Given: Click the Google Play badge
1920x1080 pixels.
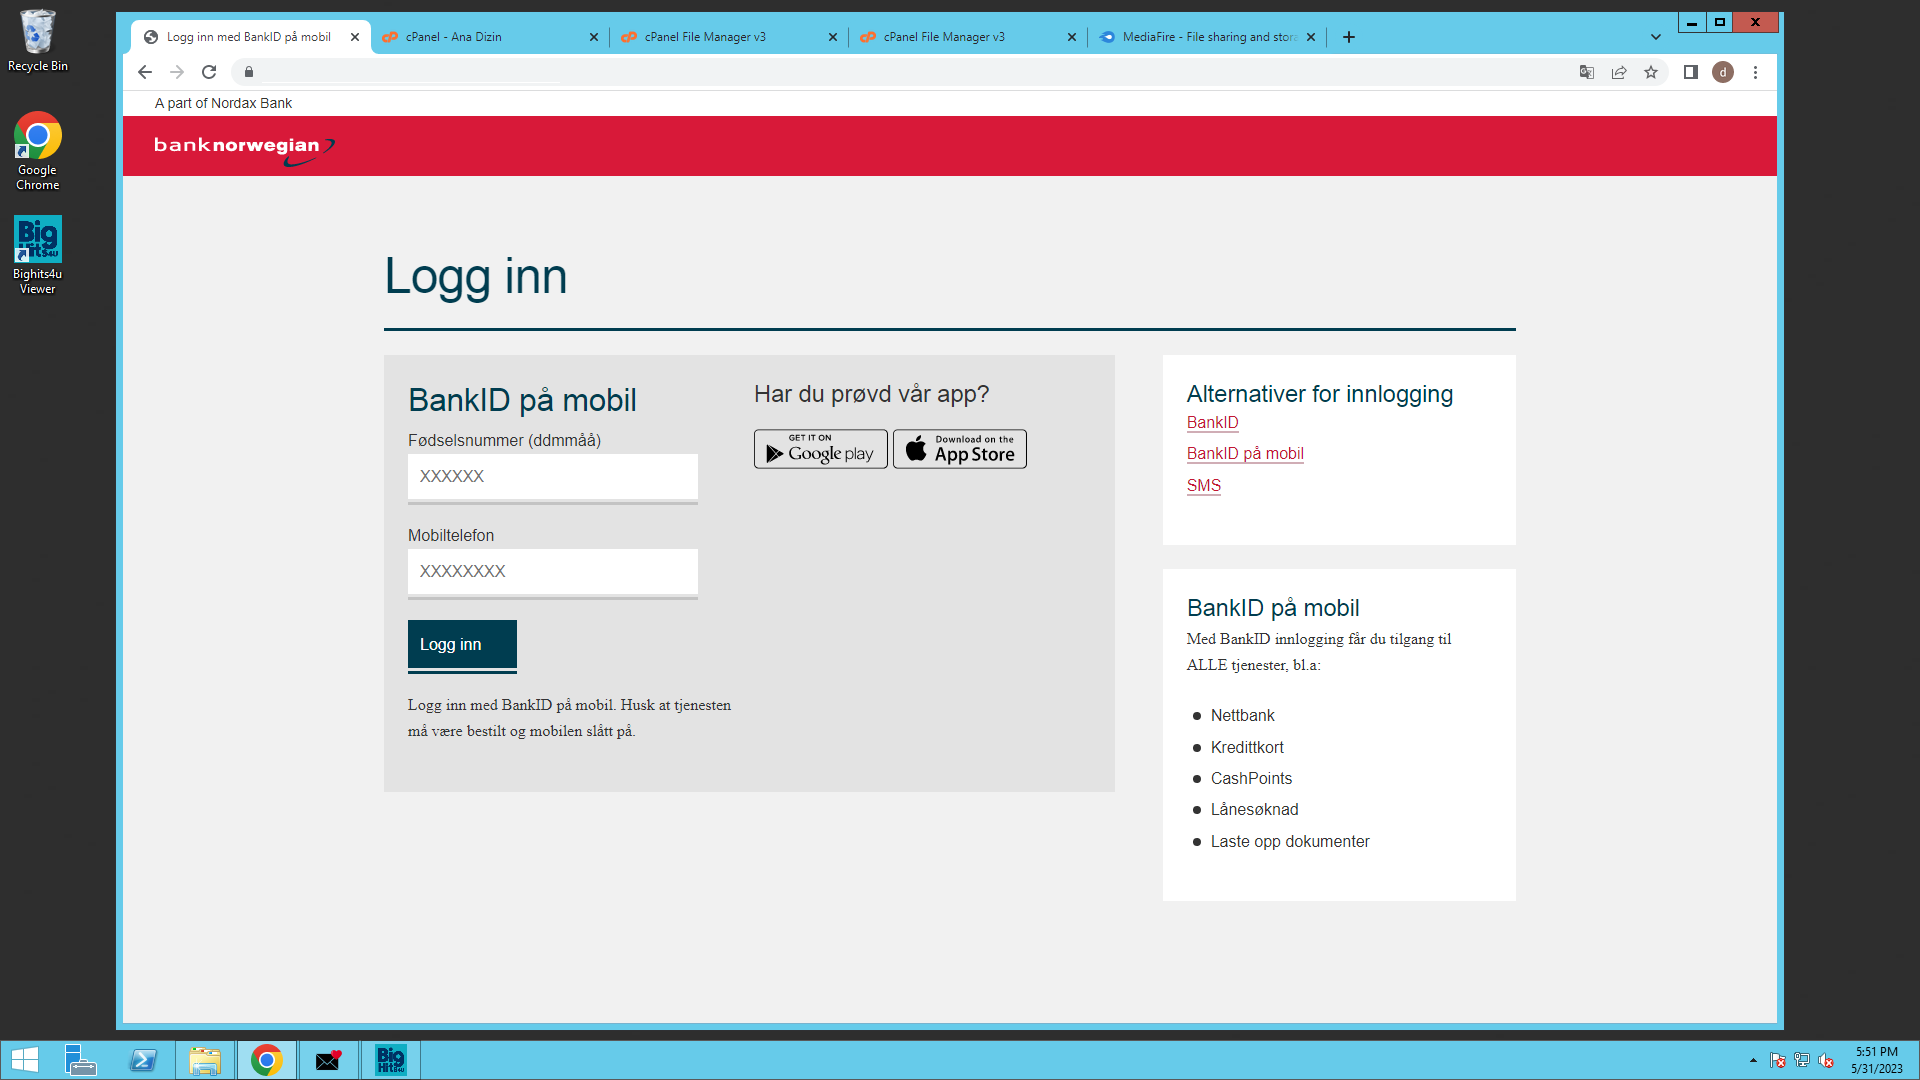Looking at the screenshot, I should [820, 449].
